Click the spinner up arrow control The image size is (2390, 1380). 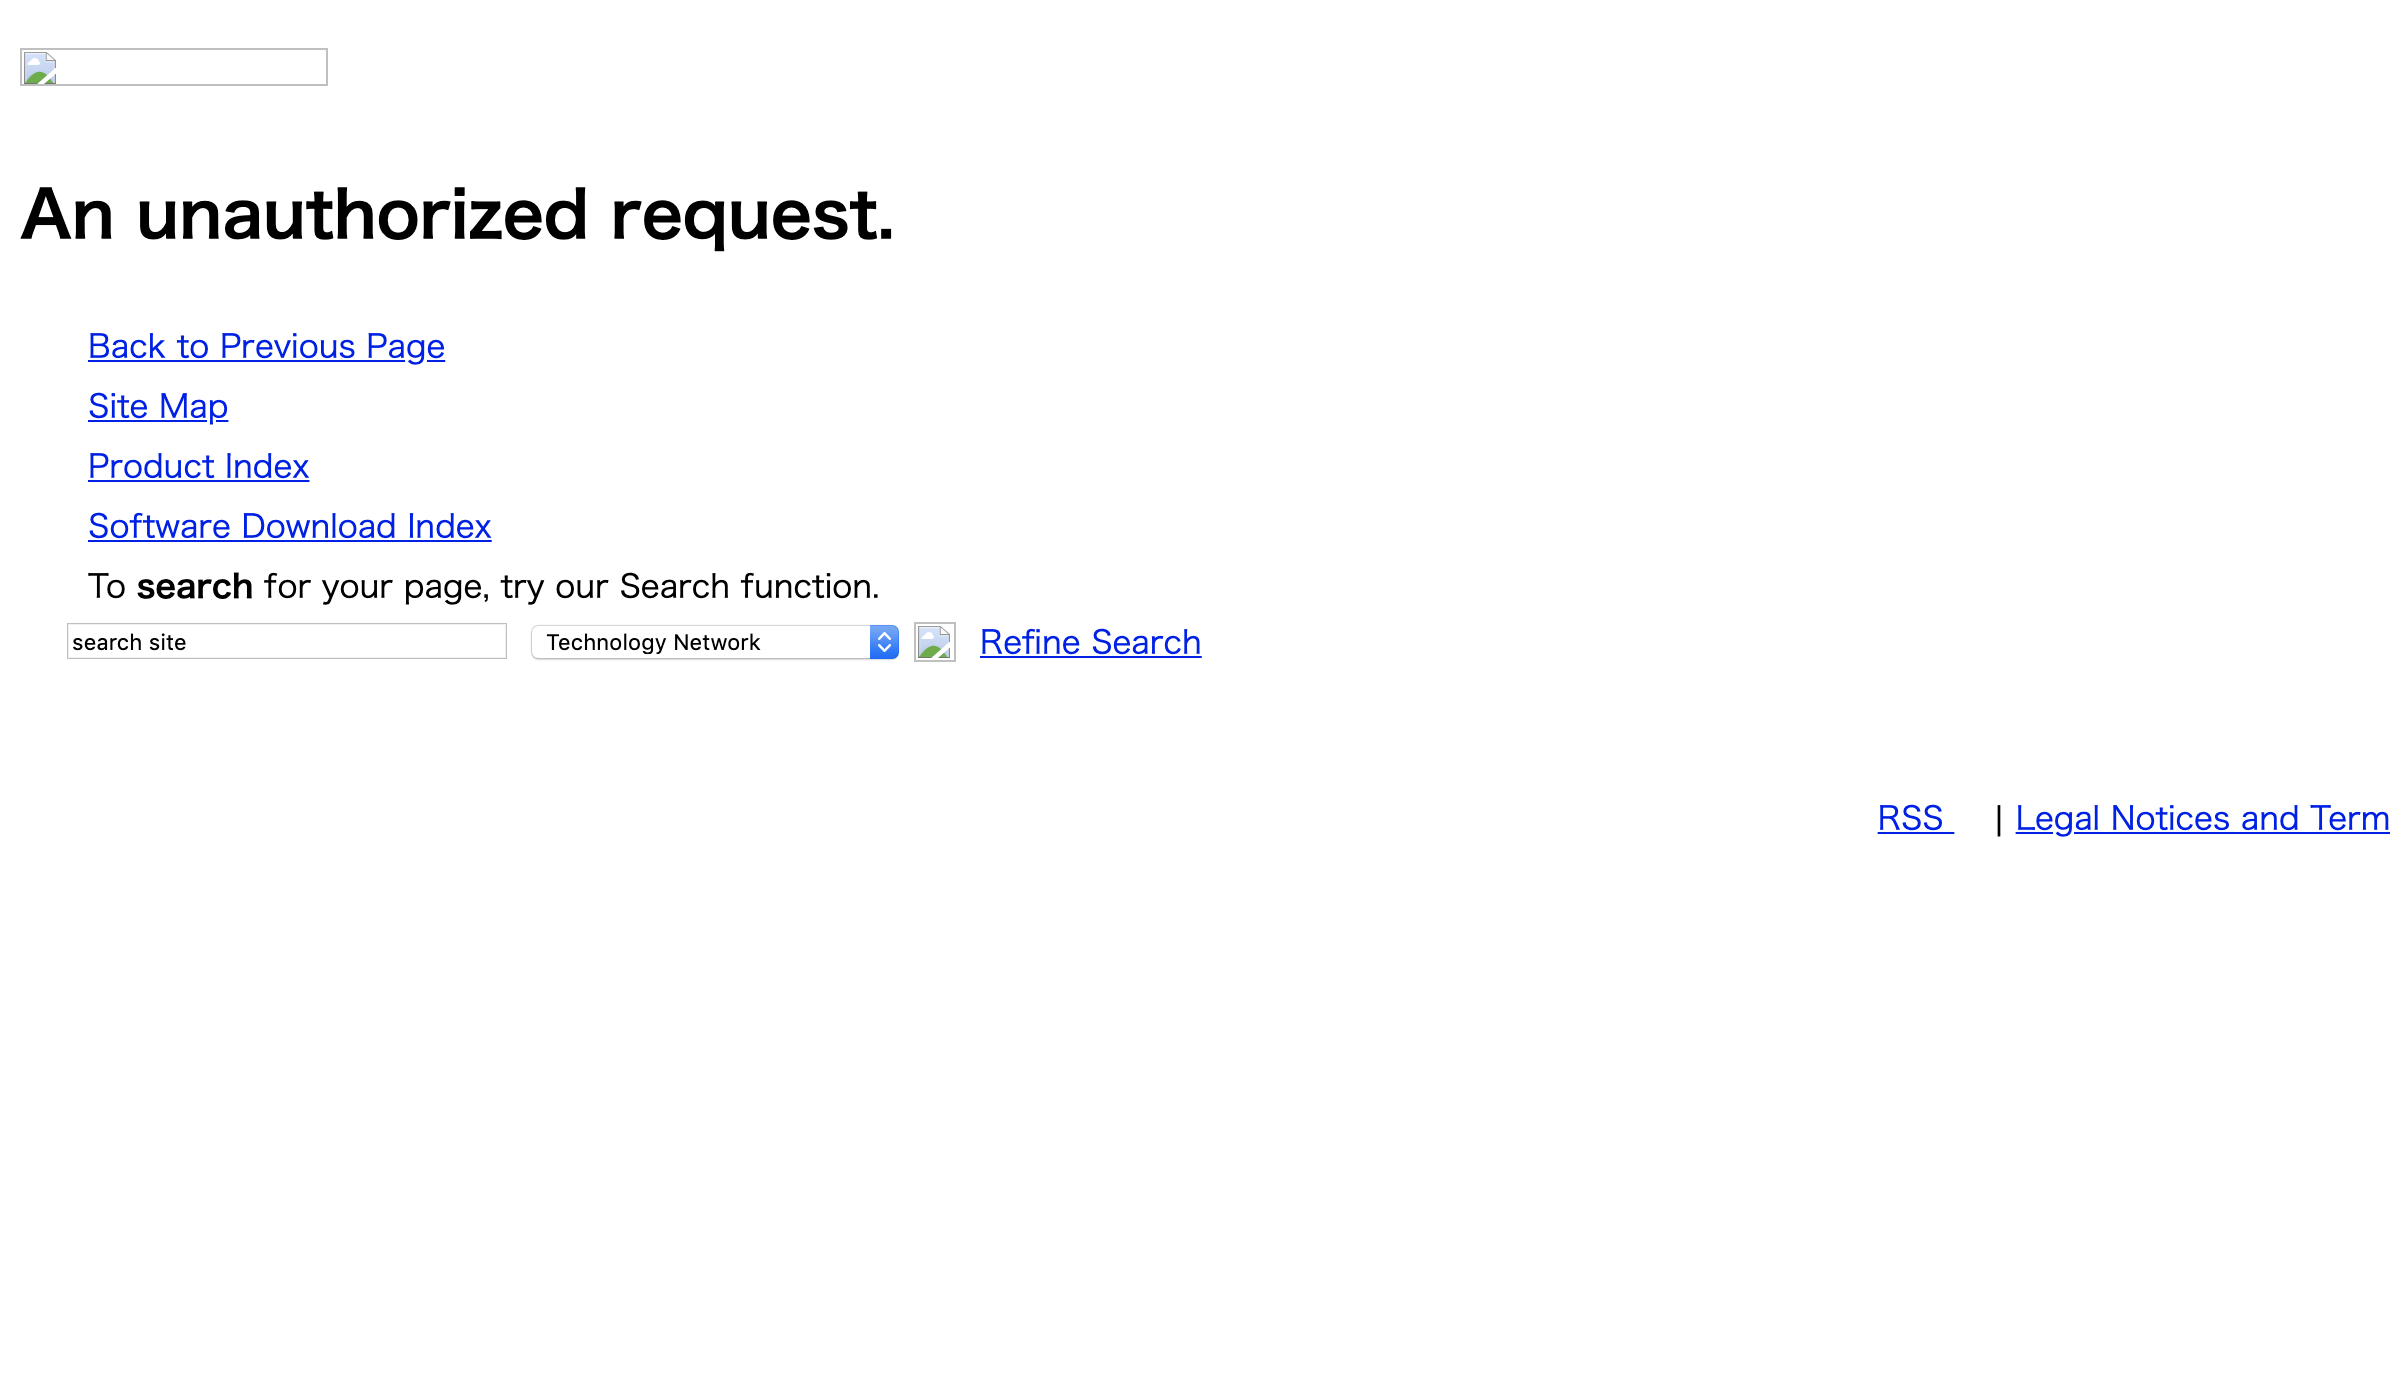point(885,636)
